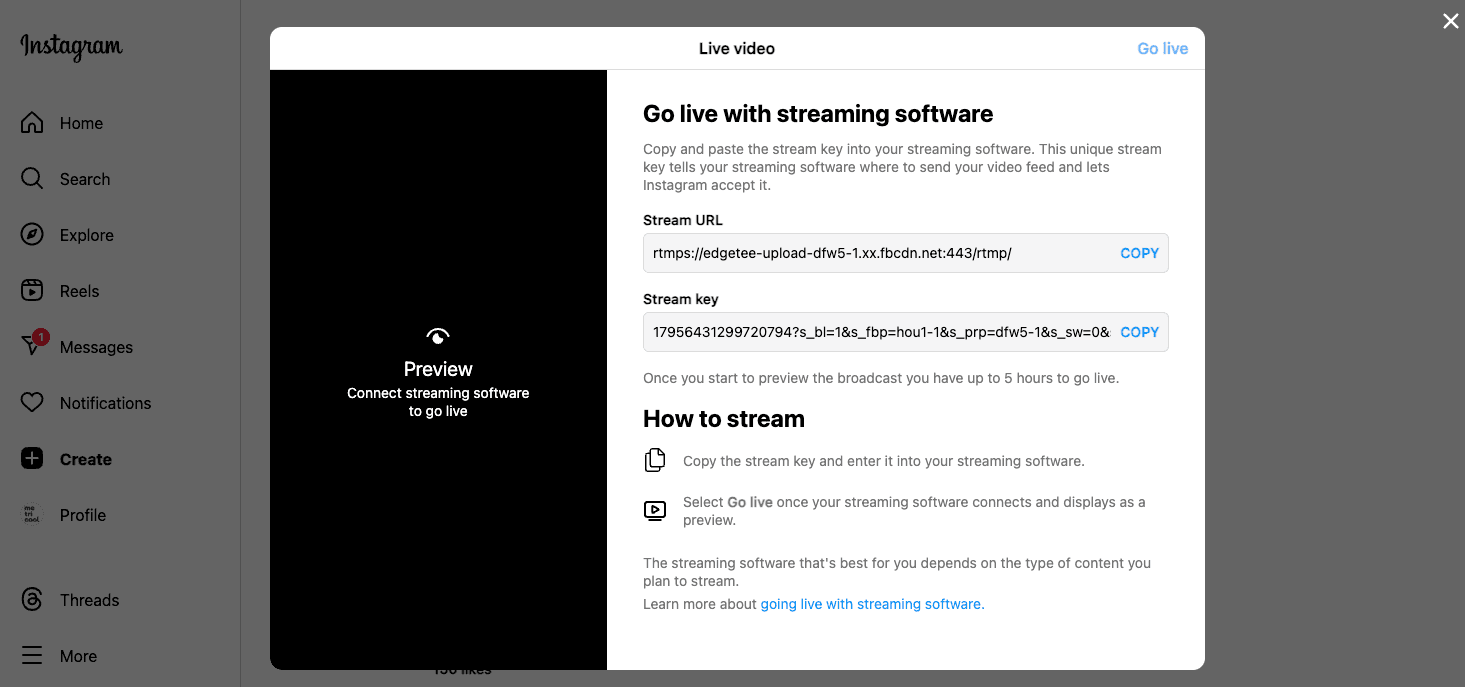Select the Create plus icon
The image size is (1465, 687).
coord(33,458)
